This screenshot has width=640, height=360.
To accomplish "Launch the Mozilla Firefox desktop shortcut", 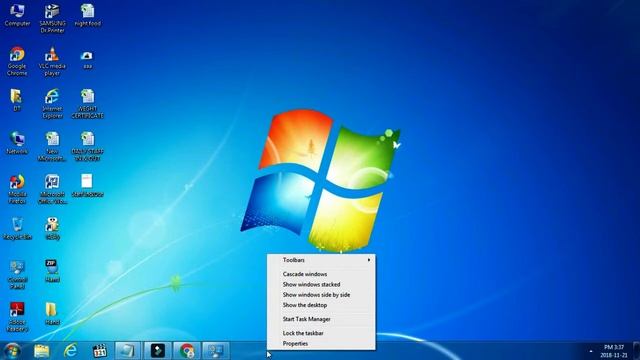I will (x=17, y=189).
